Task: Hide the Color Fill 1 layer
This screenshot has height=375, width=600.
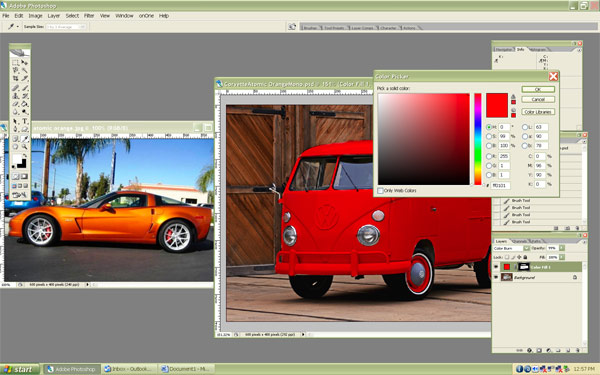Action: click(496, 267)
